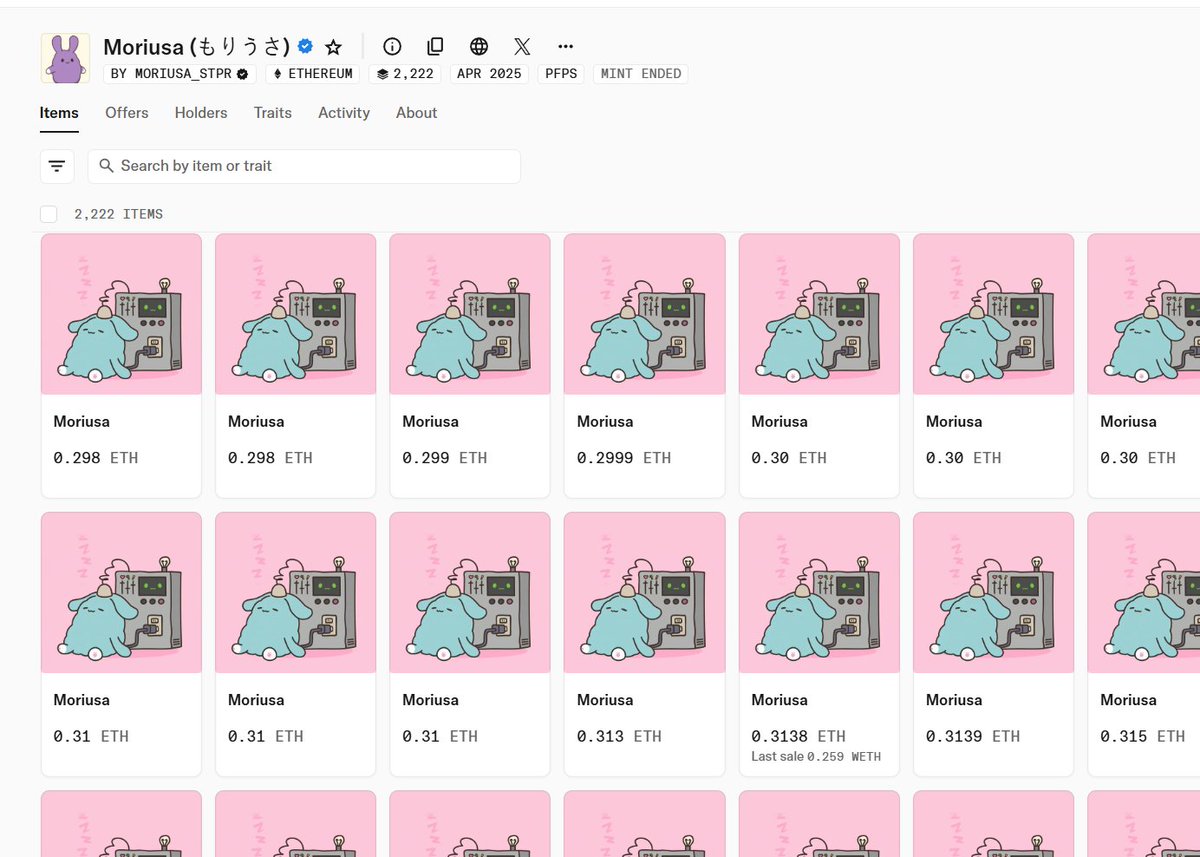Focus the Search by item or trait field

tap(304, 166)
